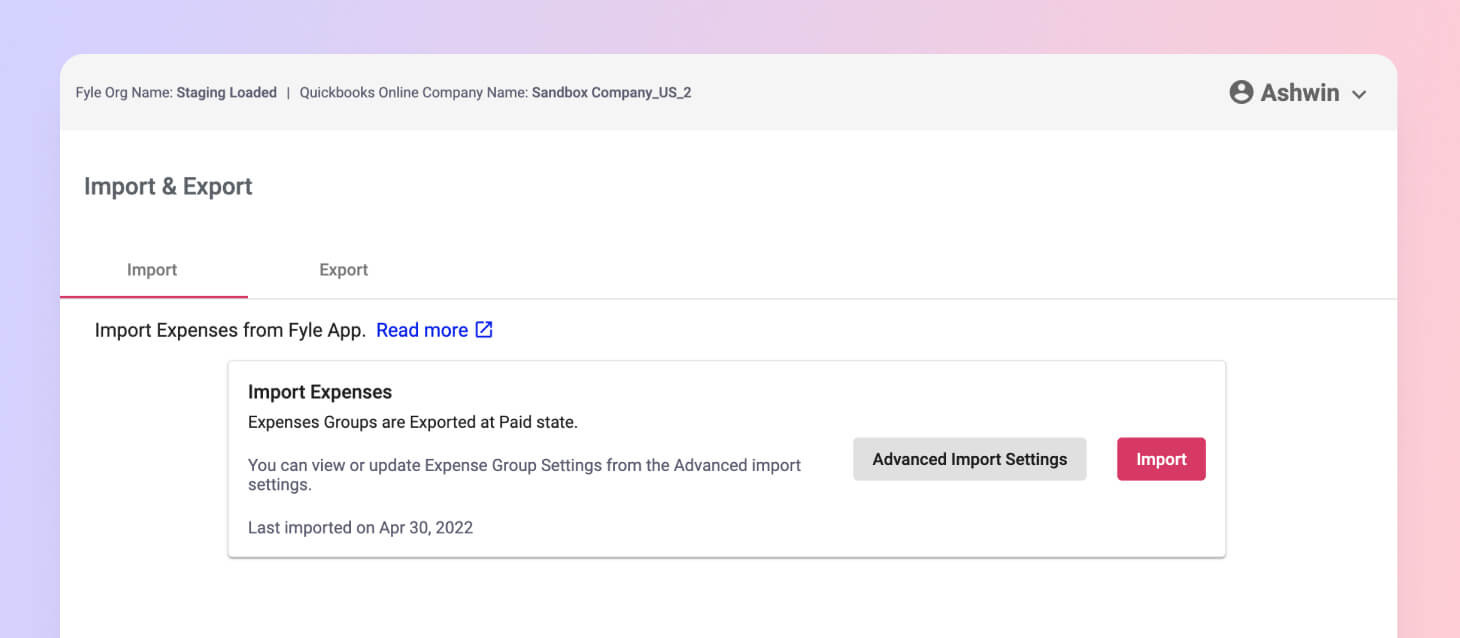Click the Sandbox Company_US_2 company name
The image size is (1460, 638).
pyautogui.click(x=611, y=93)
